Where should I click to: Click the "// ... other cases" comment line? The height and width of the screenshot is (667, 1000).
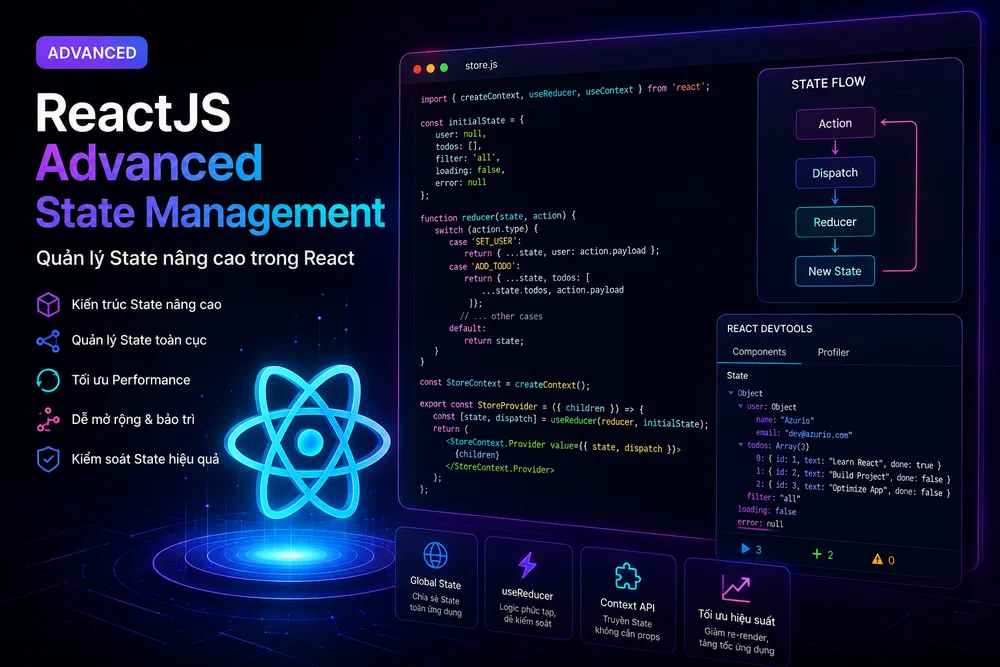pos(501,316)
